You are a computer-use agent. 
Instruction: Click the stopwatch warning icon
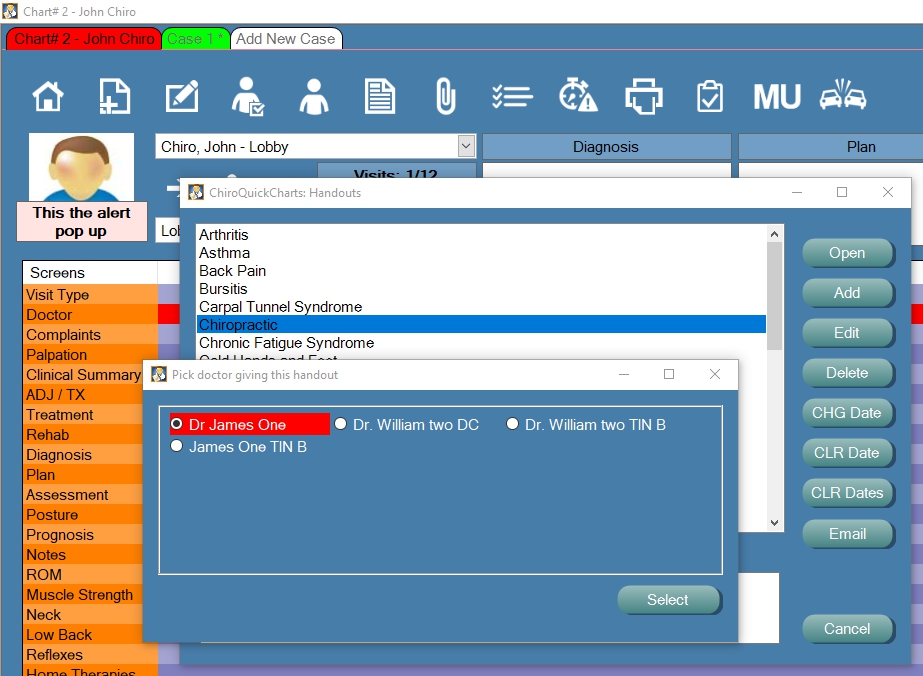pyautogui.click(x=577, y=97)
